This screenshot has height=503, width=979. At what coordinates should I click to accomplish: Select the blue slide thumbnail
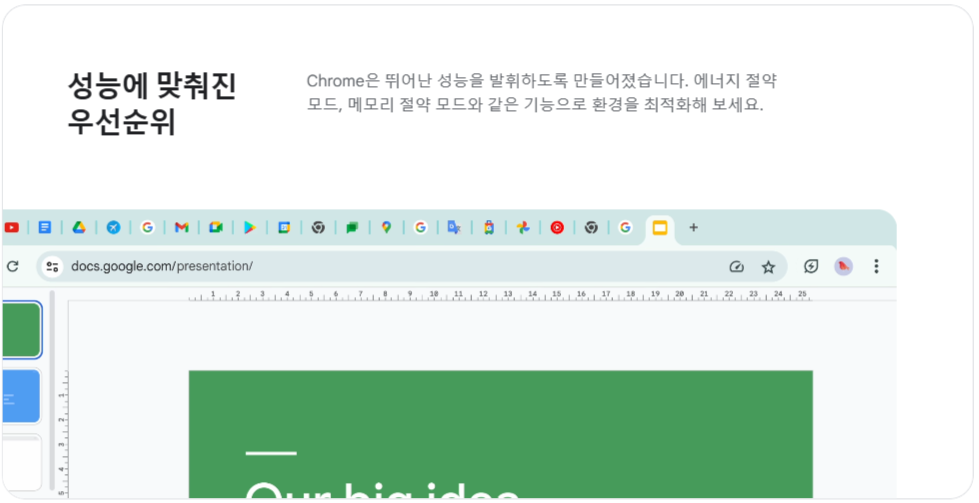coord(21,396)
